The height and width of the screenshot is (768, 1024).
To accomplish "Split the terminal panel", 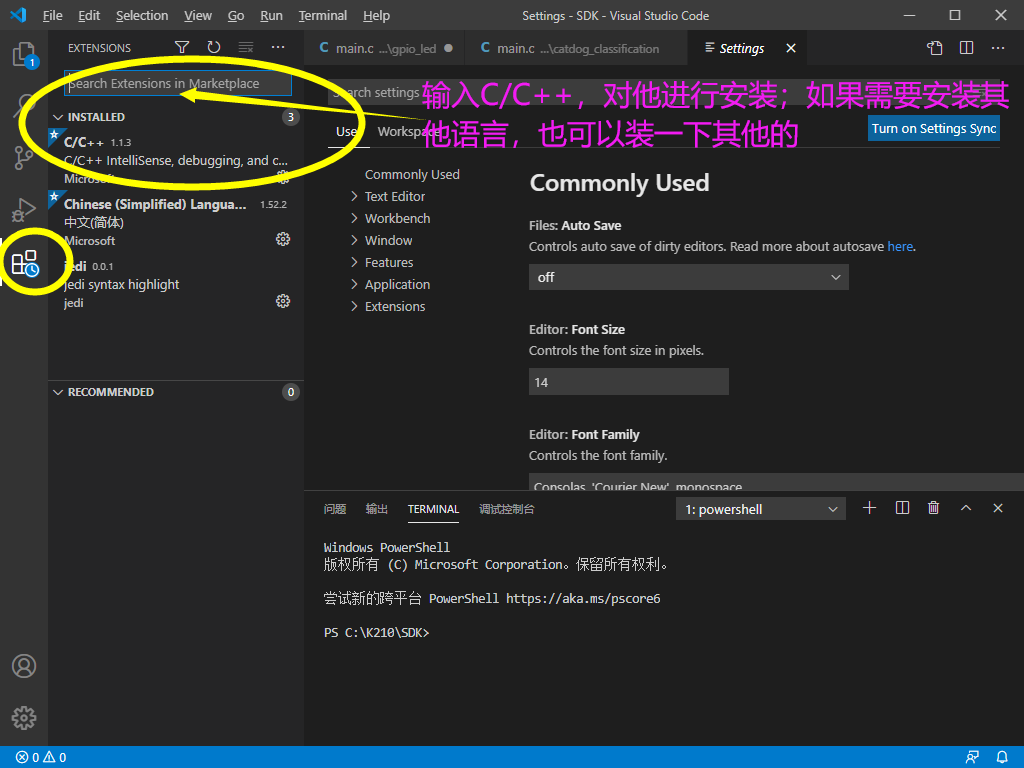I will tap(903, 508).
